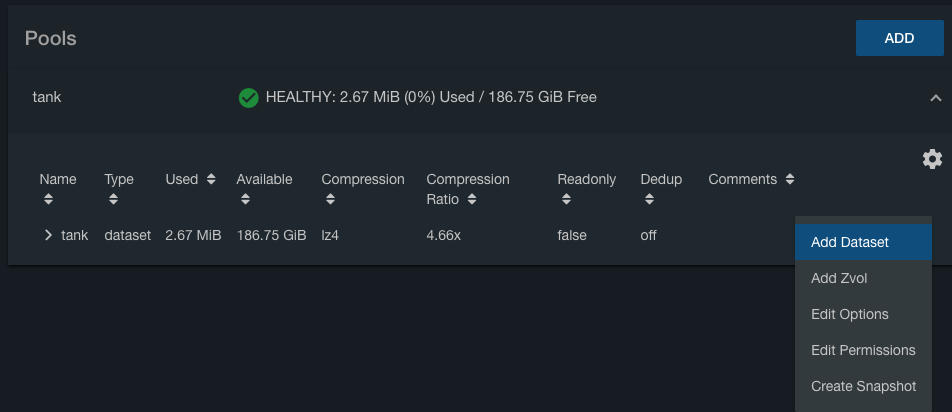Screen dimensions: 952x412
Task: Expand the tank dataset row
Action: click(47, 236)
